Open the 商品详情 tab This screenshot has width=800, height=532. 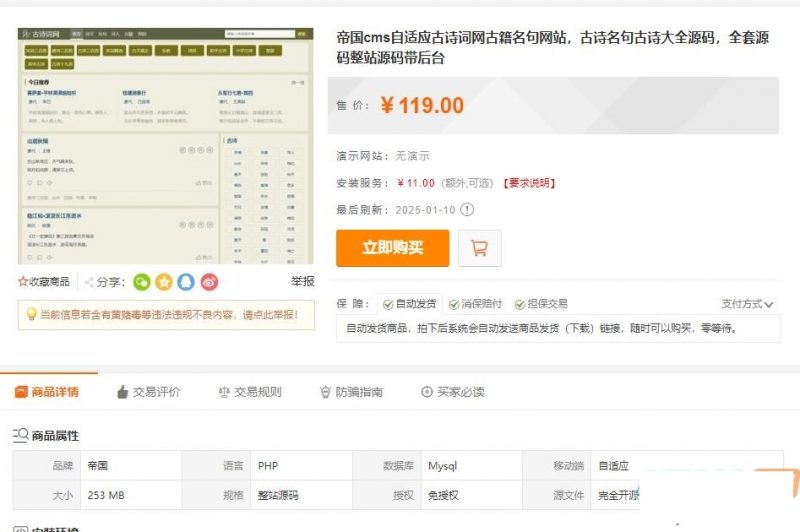(x=47, y=392)
